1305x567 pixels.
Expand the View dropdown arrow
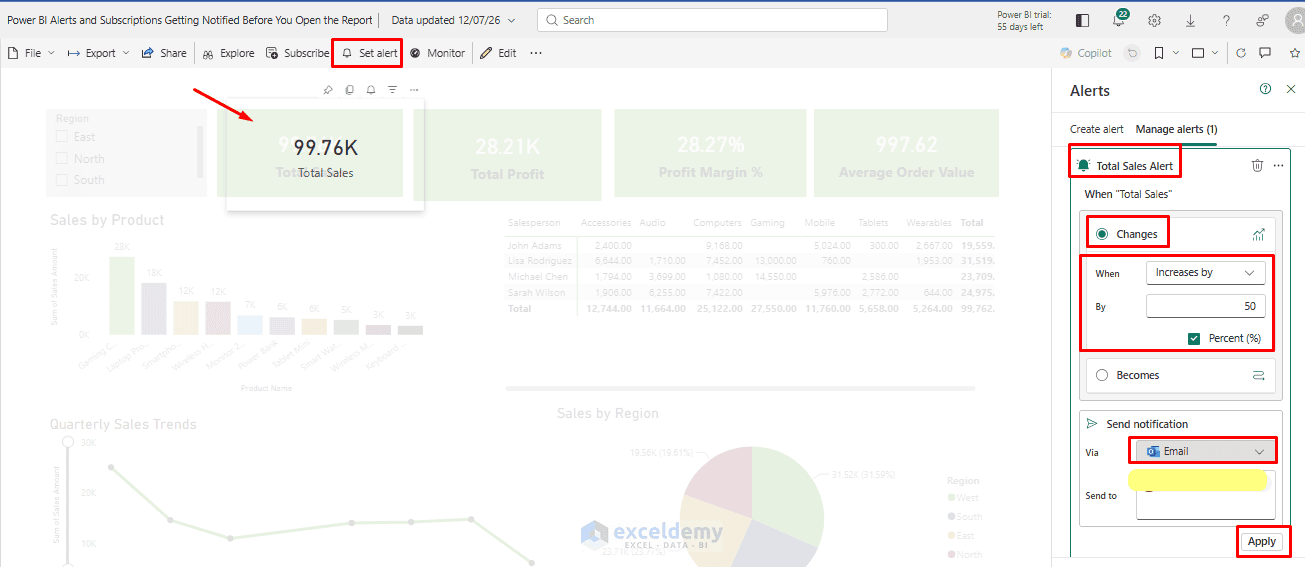1216,53
